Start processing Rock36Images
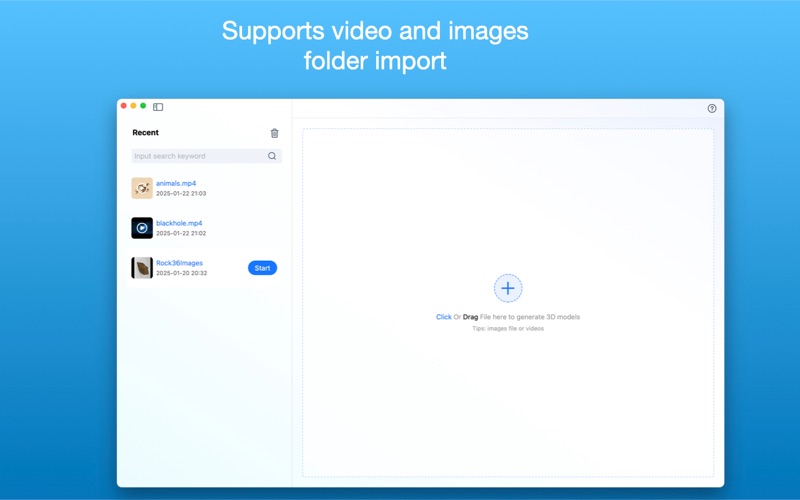The image size is (800, 500). [x=262, y=268]
